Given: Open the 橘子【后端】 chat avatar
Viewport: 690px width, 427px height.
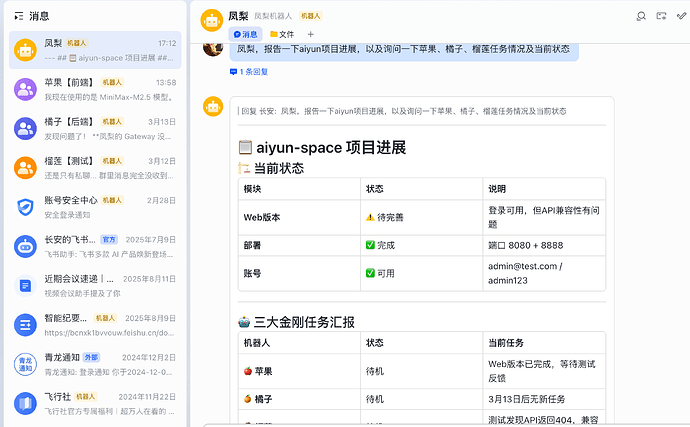Looking at the screenshot, I should pos(25,129).
